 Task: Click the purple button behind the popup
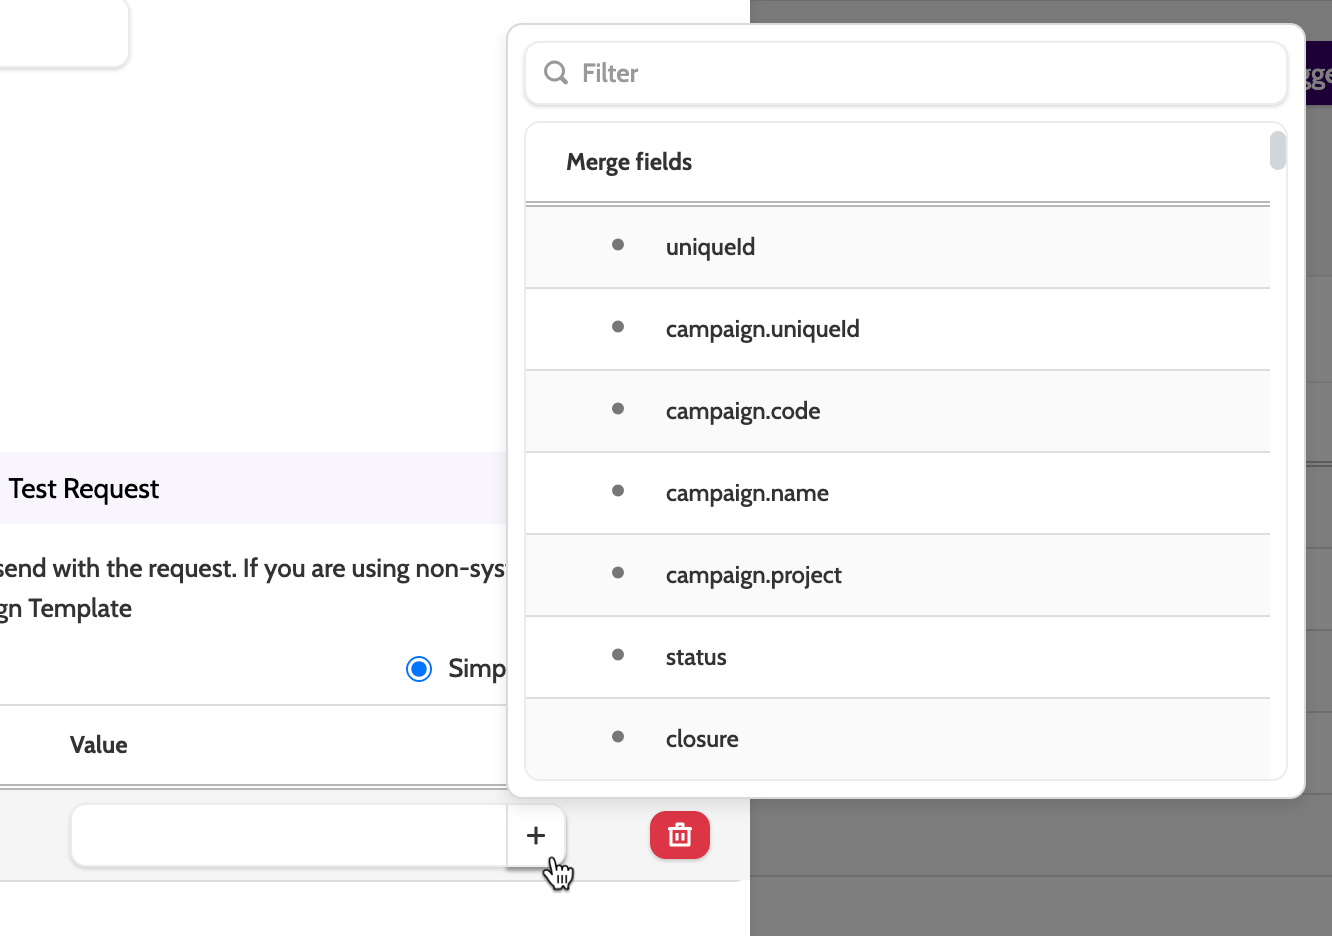point(1318,73)
